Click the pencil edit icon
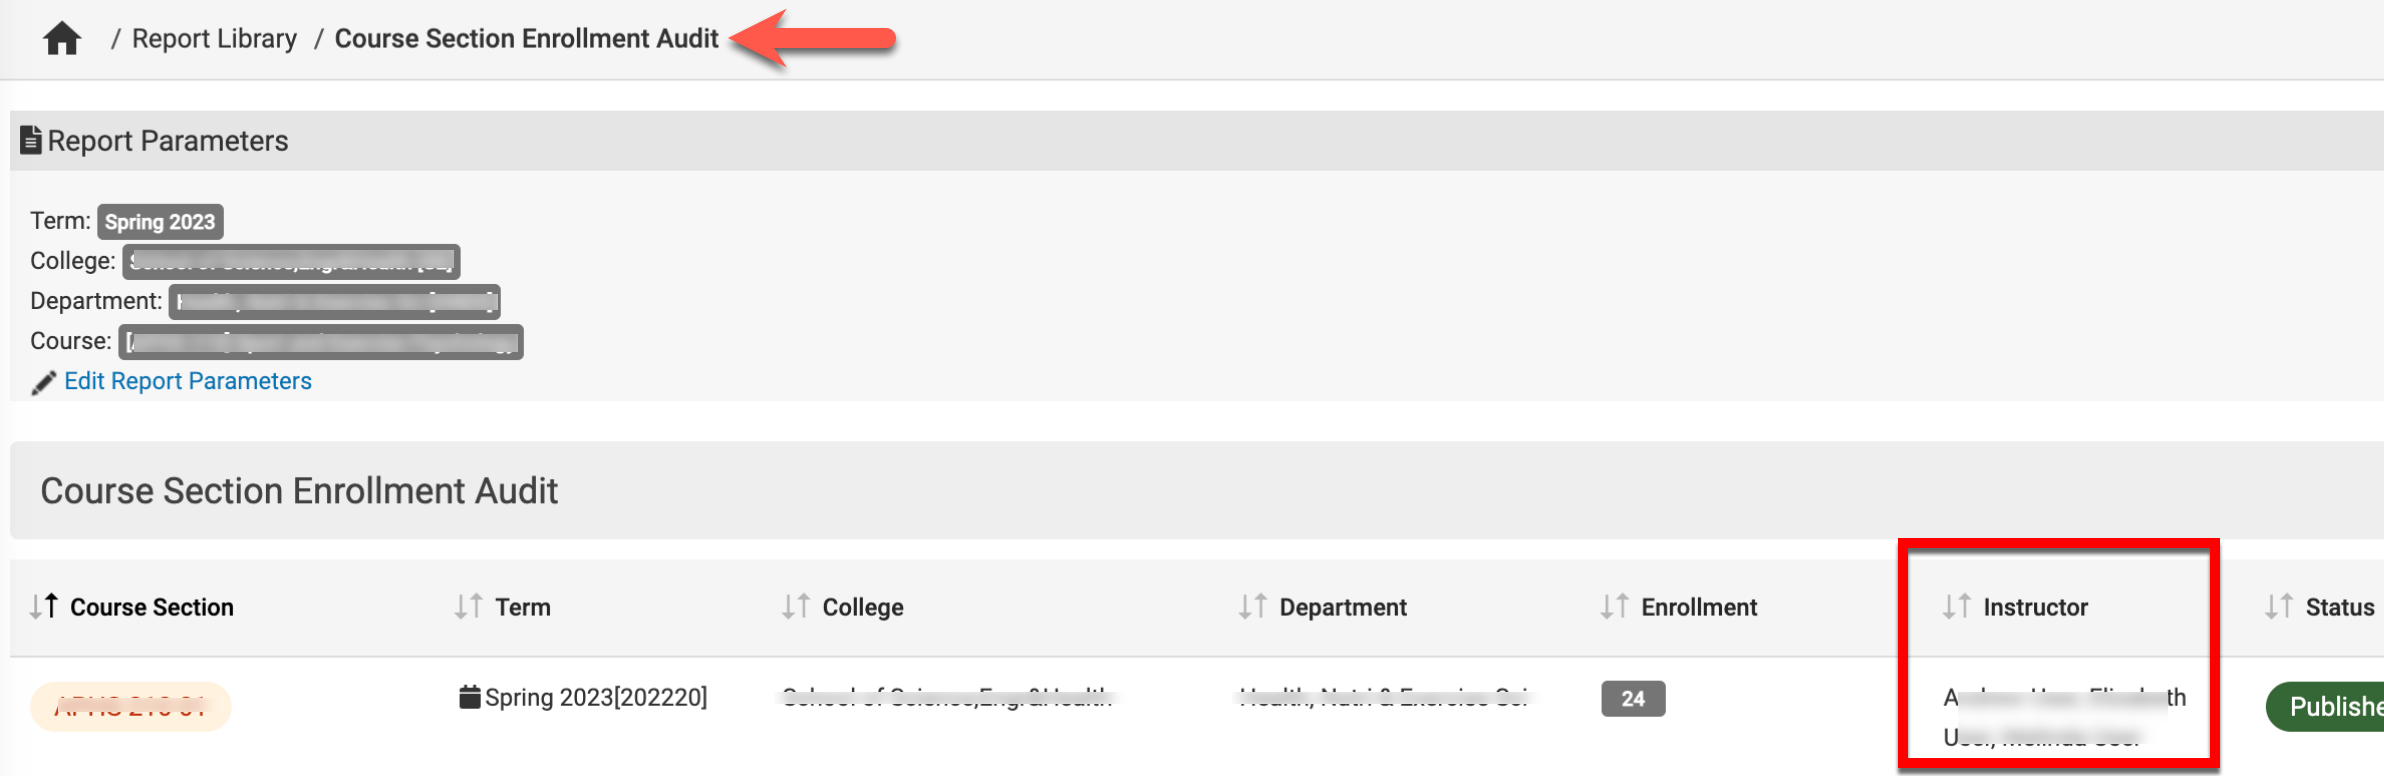This screenshot has width=2384, height=776. [43, 382]
